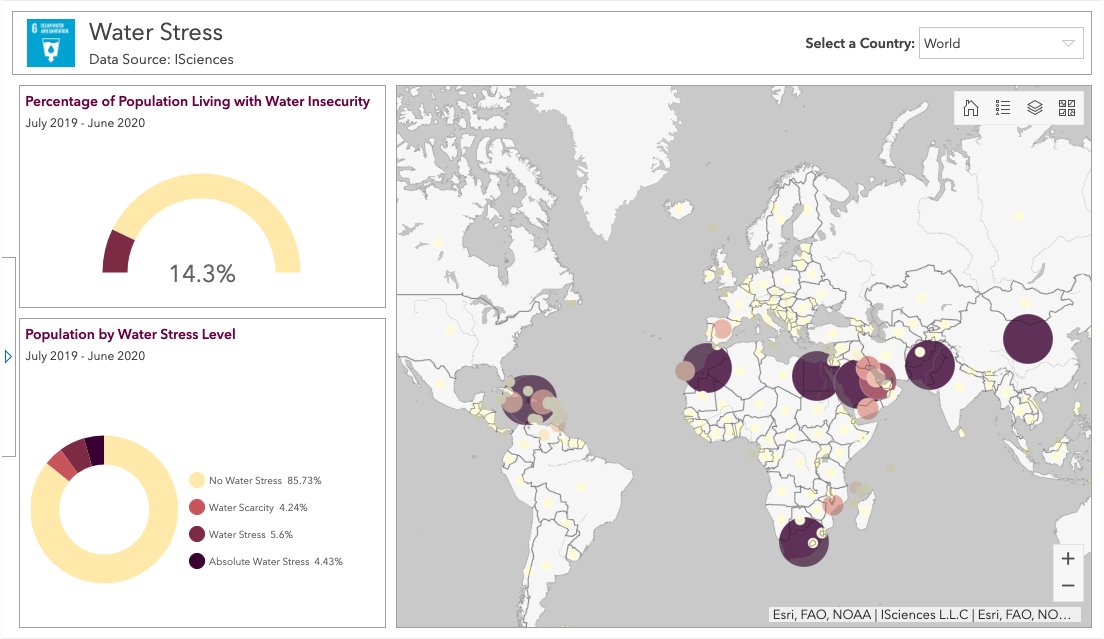
Task: Click the zoom out button on the map
Action: pyautogui.click(x=1068, y=587)
